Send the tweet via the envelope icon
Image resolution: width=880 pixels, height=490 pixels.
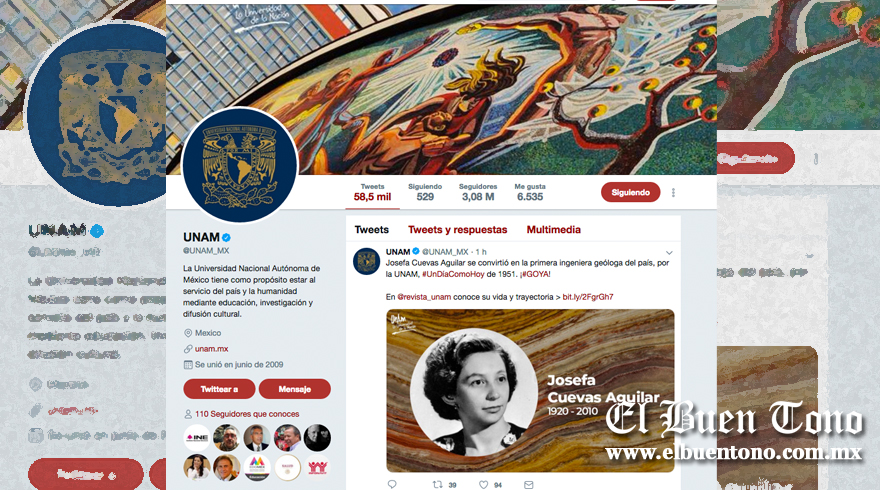click(528, 484)
